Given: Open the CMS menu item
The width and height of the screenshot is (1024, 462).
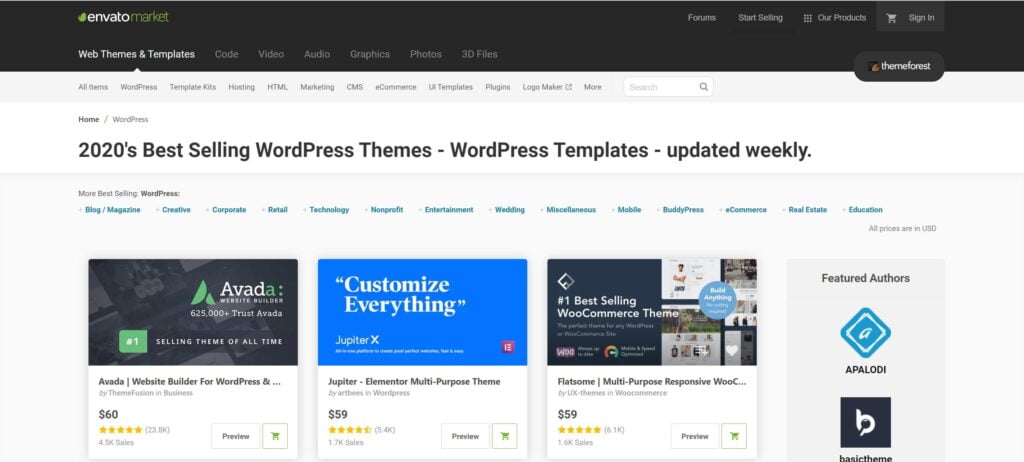Looking at the screenshot, I should pyautogui.click(x=355, y=87).
